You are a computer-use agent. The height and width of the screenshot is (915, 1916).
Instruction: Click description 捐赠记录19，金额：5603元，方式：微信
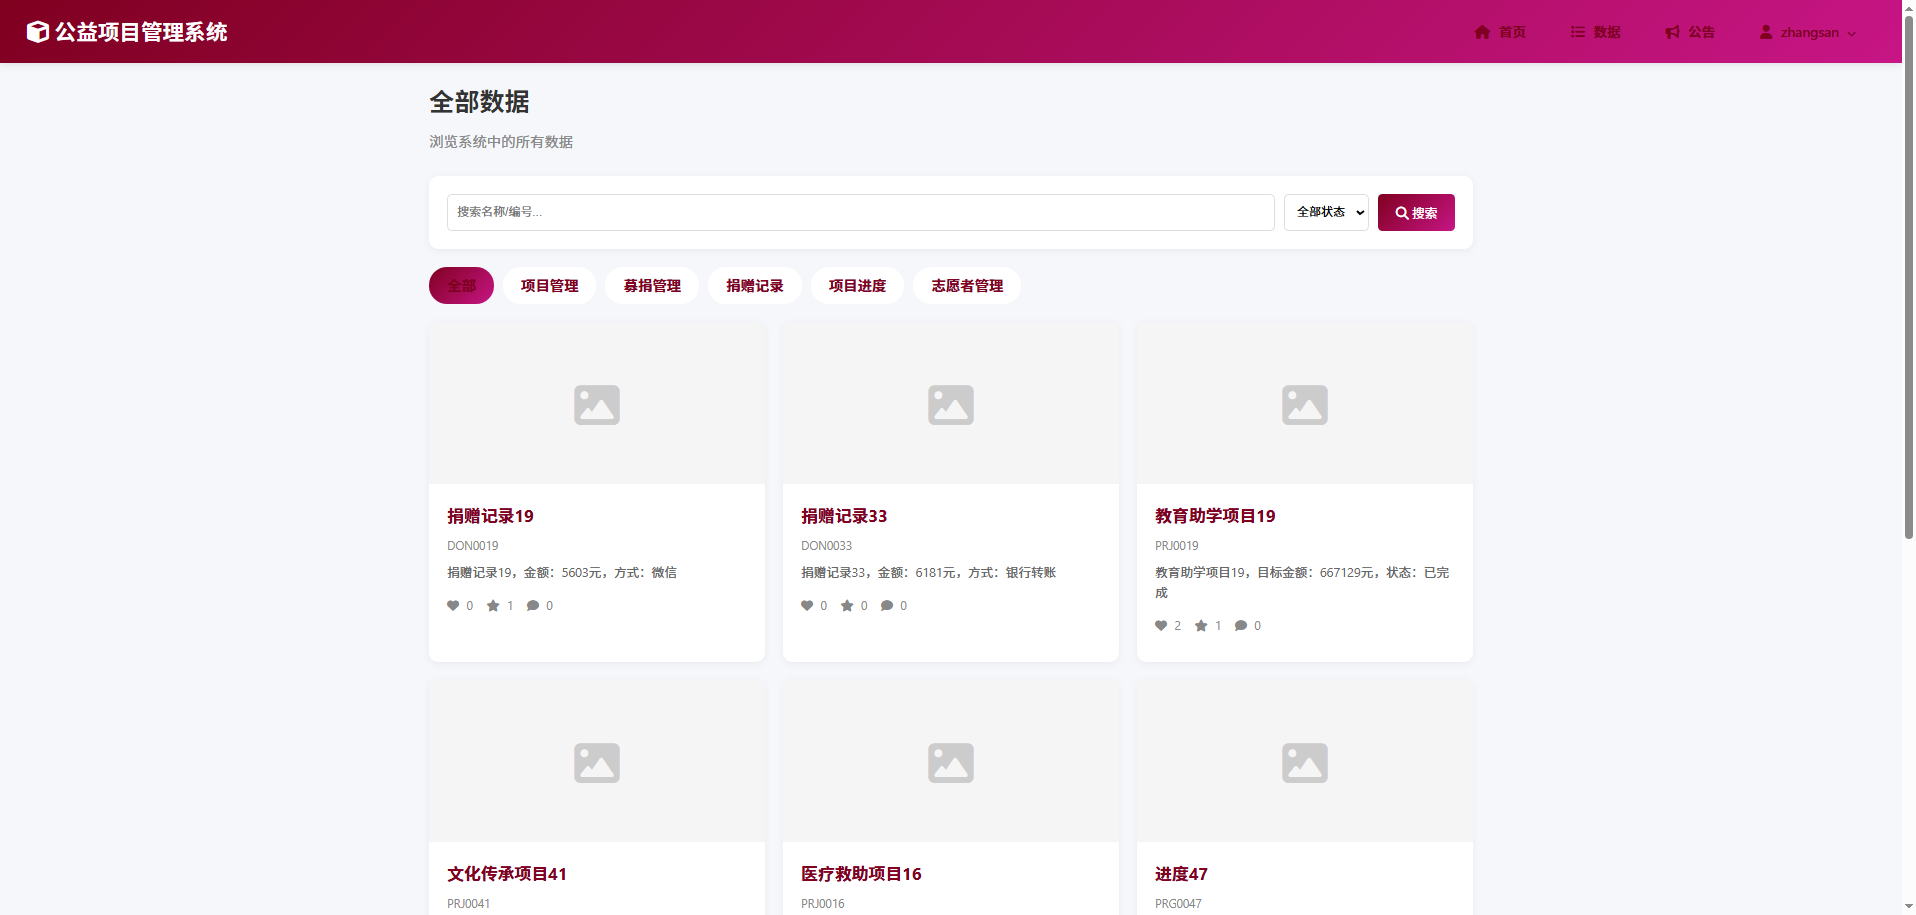[562, 573]
